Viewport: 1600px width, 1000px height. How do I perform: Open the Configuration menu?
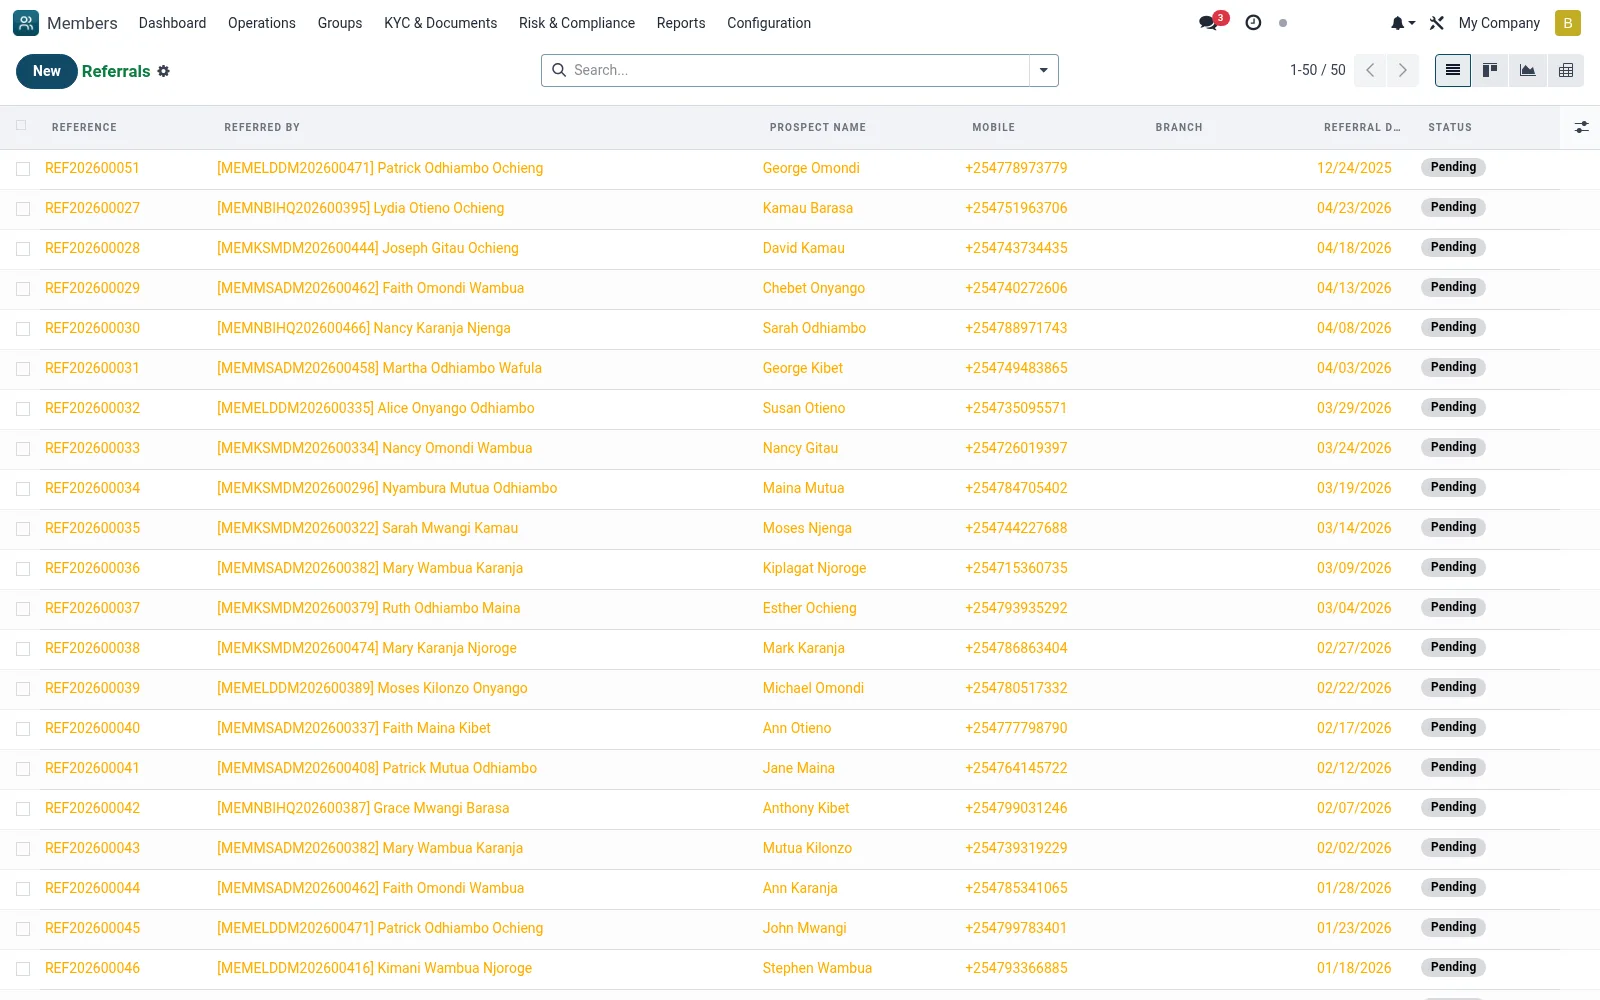pos(769,23)
